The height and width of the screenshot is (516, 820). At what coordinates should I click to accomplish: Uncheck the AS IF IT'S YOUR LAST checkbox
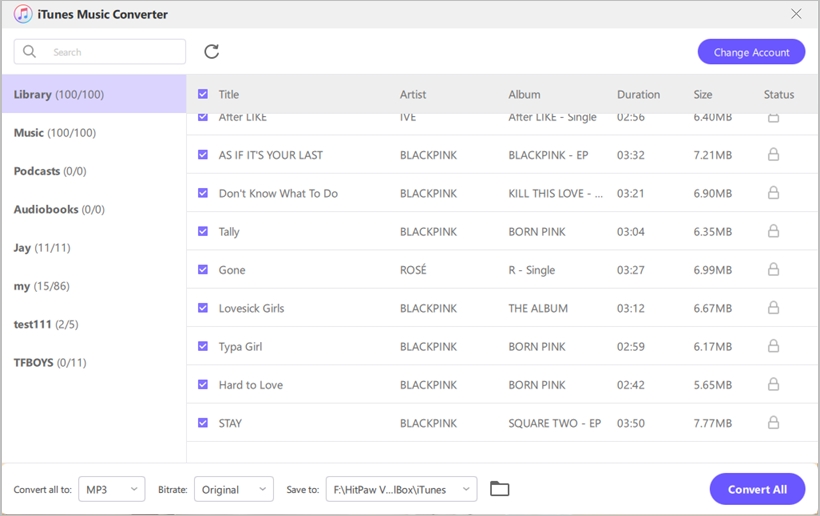tap(203, 155)
